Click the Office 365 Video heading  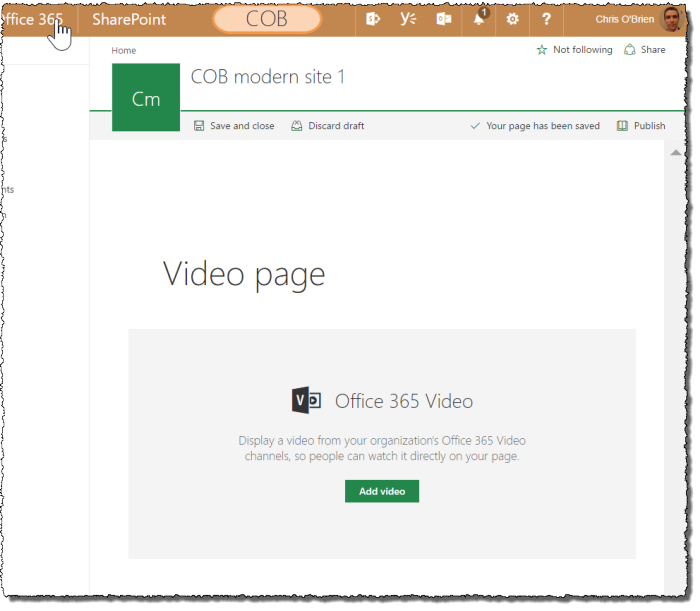pos(404,401)
